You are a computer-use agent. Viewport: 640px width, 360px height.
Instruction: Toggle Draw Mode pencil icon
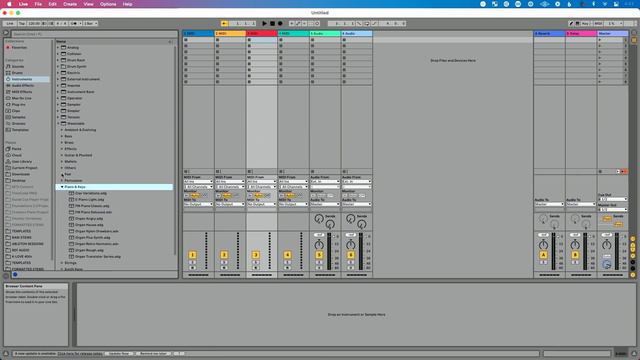tap(571, 24)
